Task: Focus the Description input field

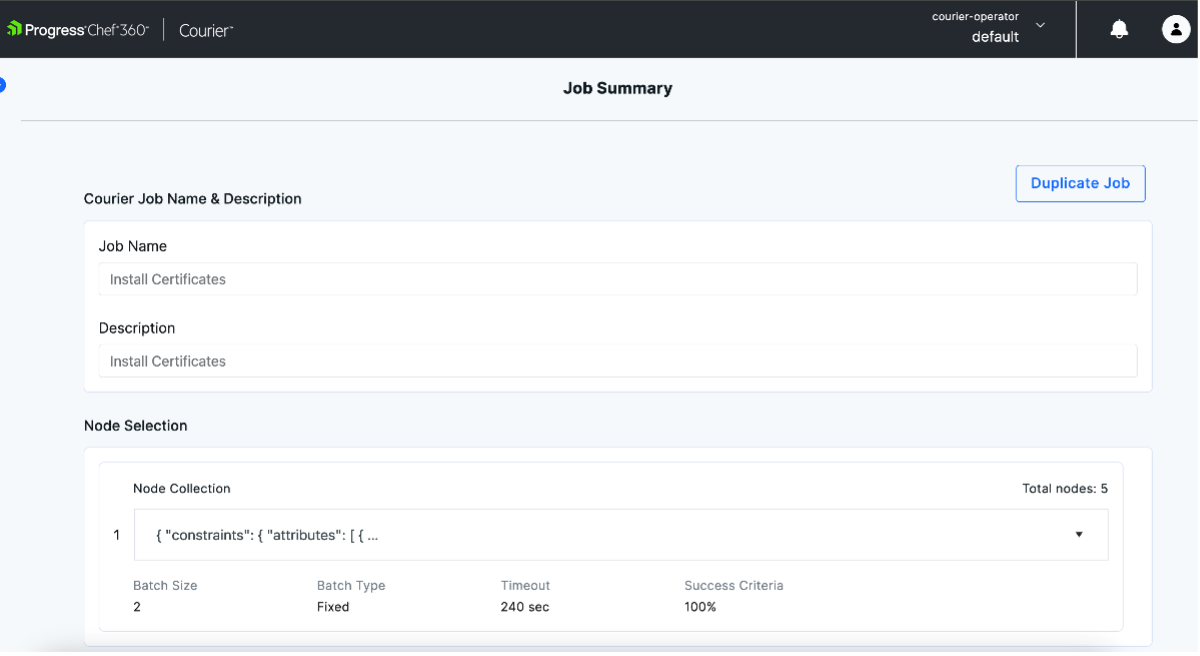Action: (617, 361)
